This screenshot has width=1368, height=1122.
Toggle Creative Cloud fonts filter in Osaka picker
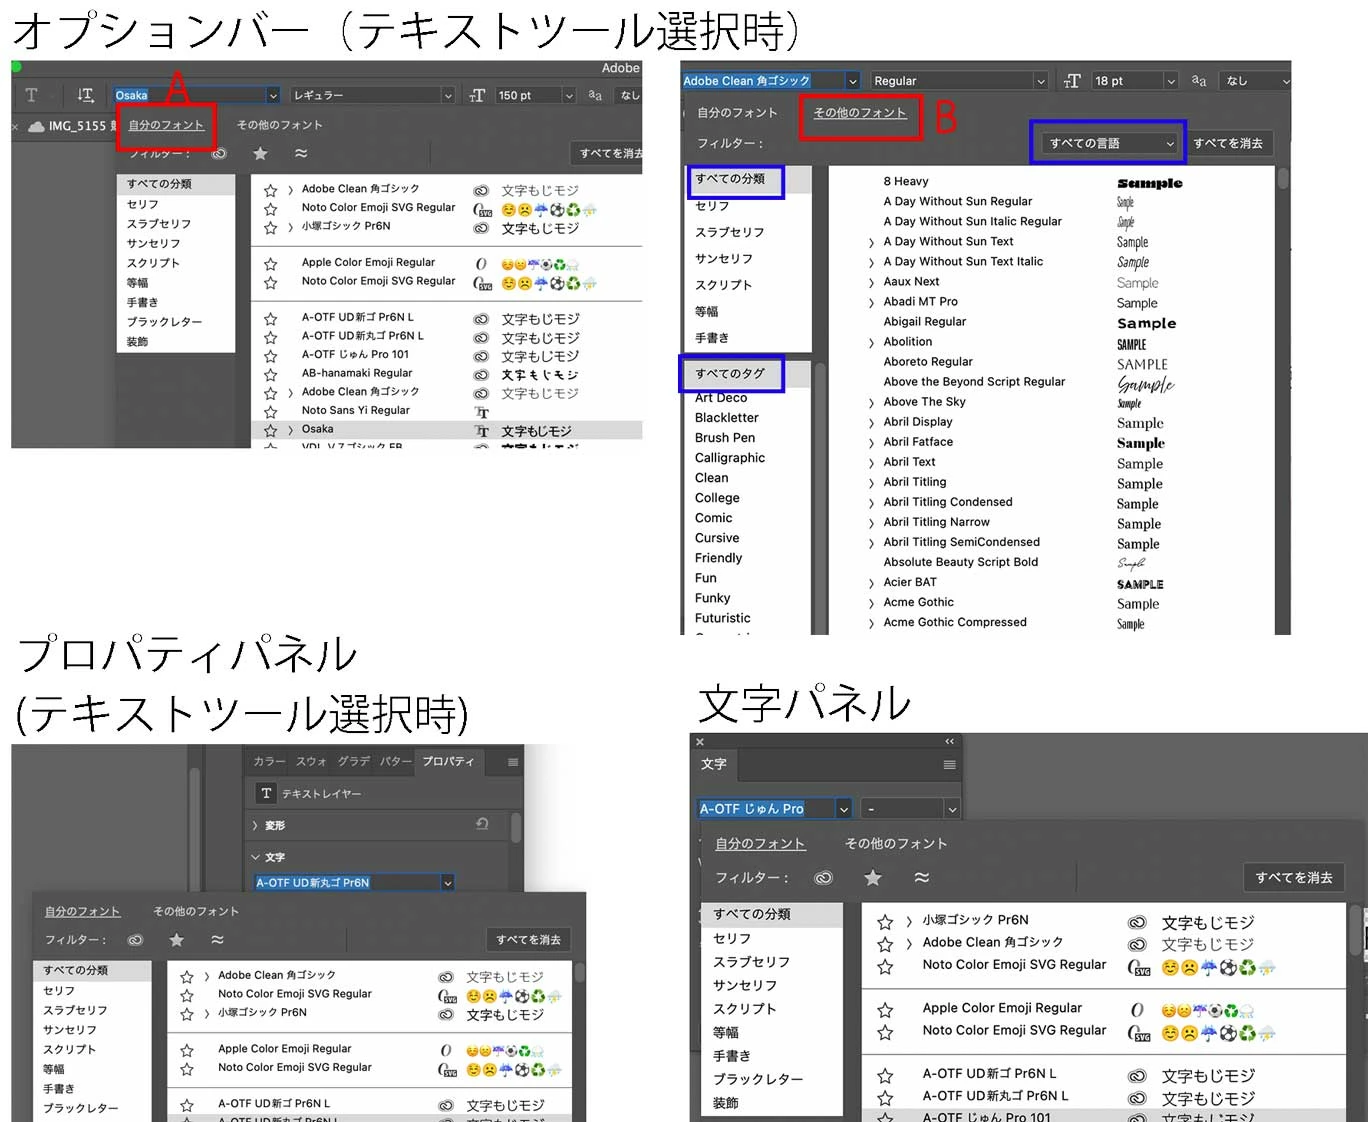tap(219, 154)
